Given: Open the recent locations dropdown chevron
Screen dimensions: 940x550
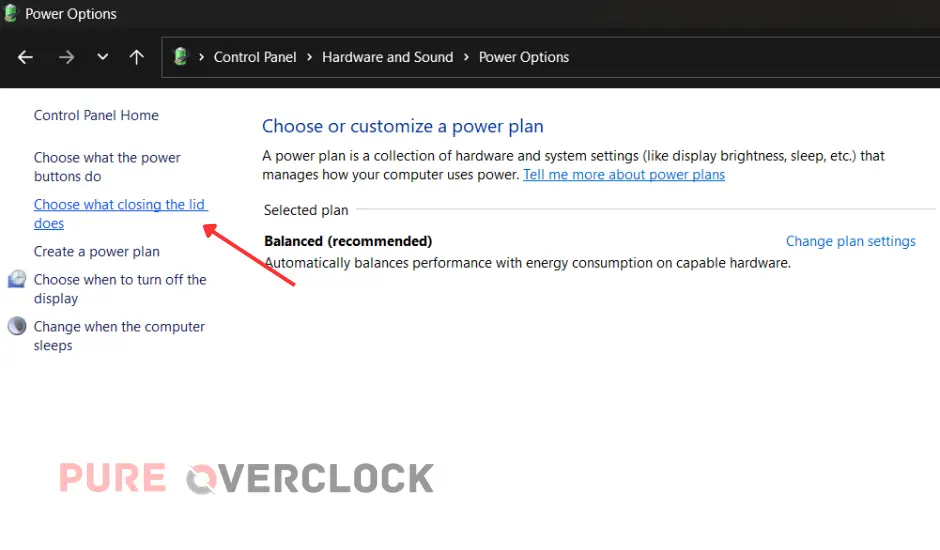Looking at the screenshot, I should click(x=102, y=57).
